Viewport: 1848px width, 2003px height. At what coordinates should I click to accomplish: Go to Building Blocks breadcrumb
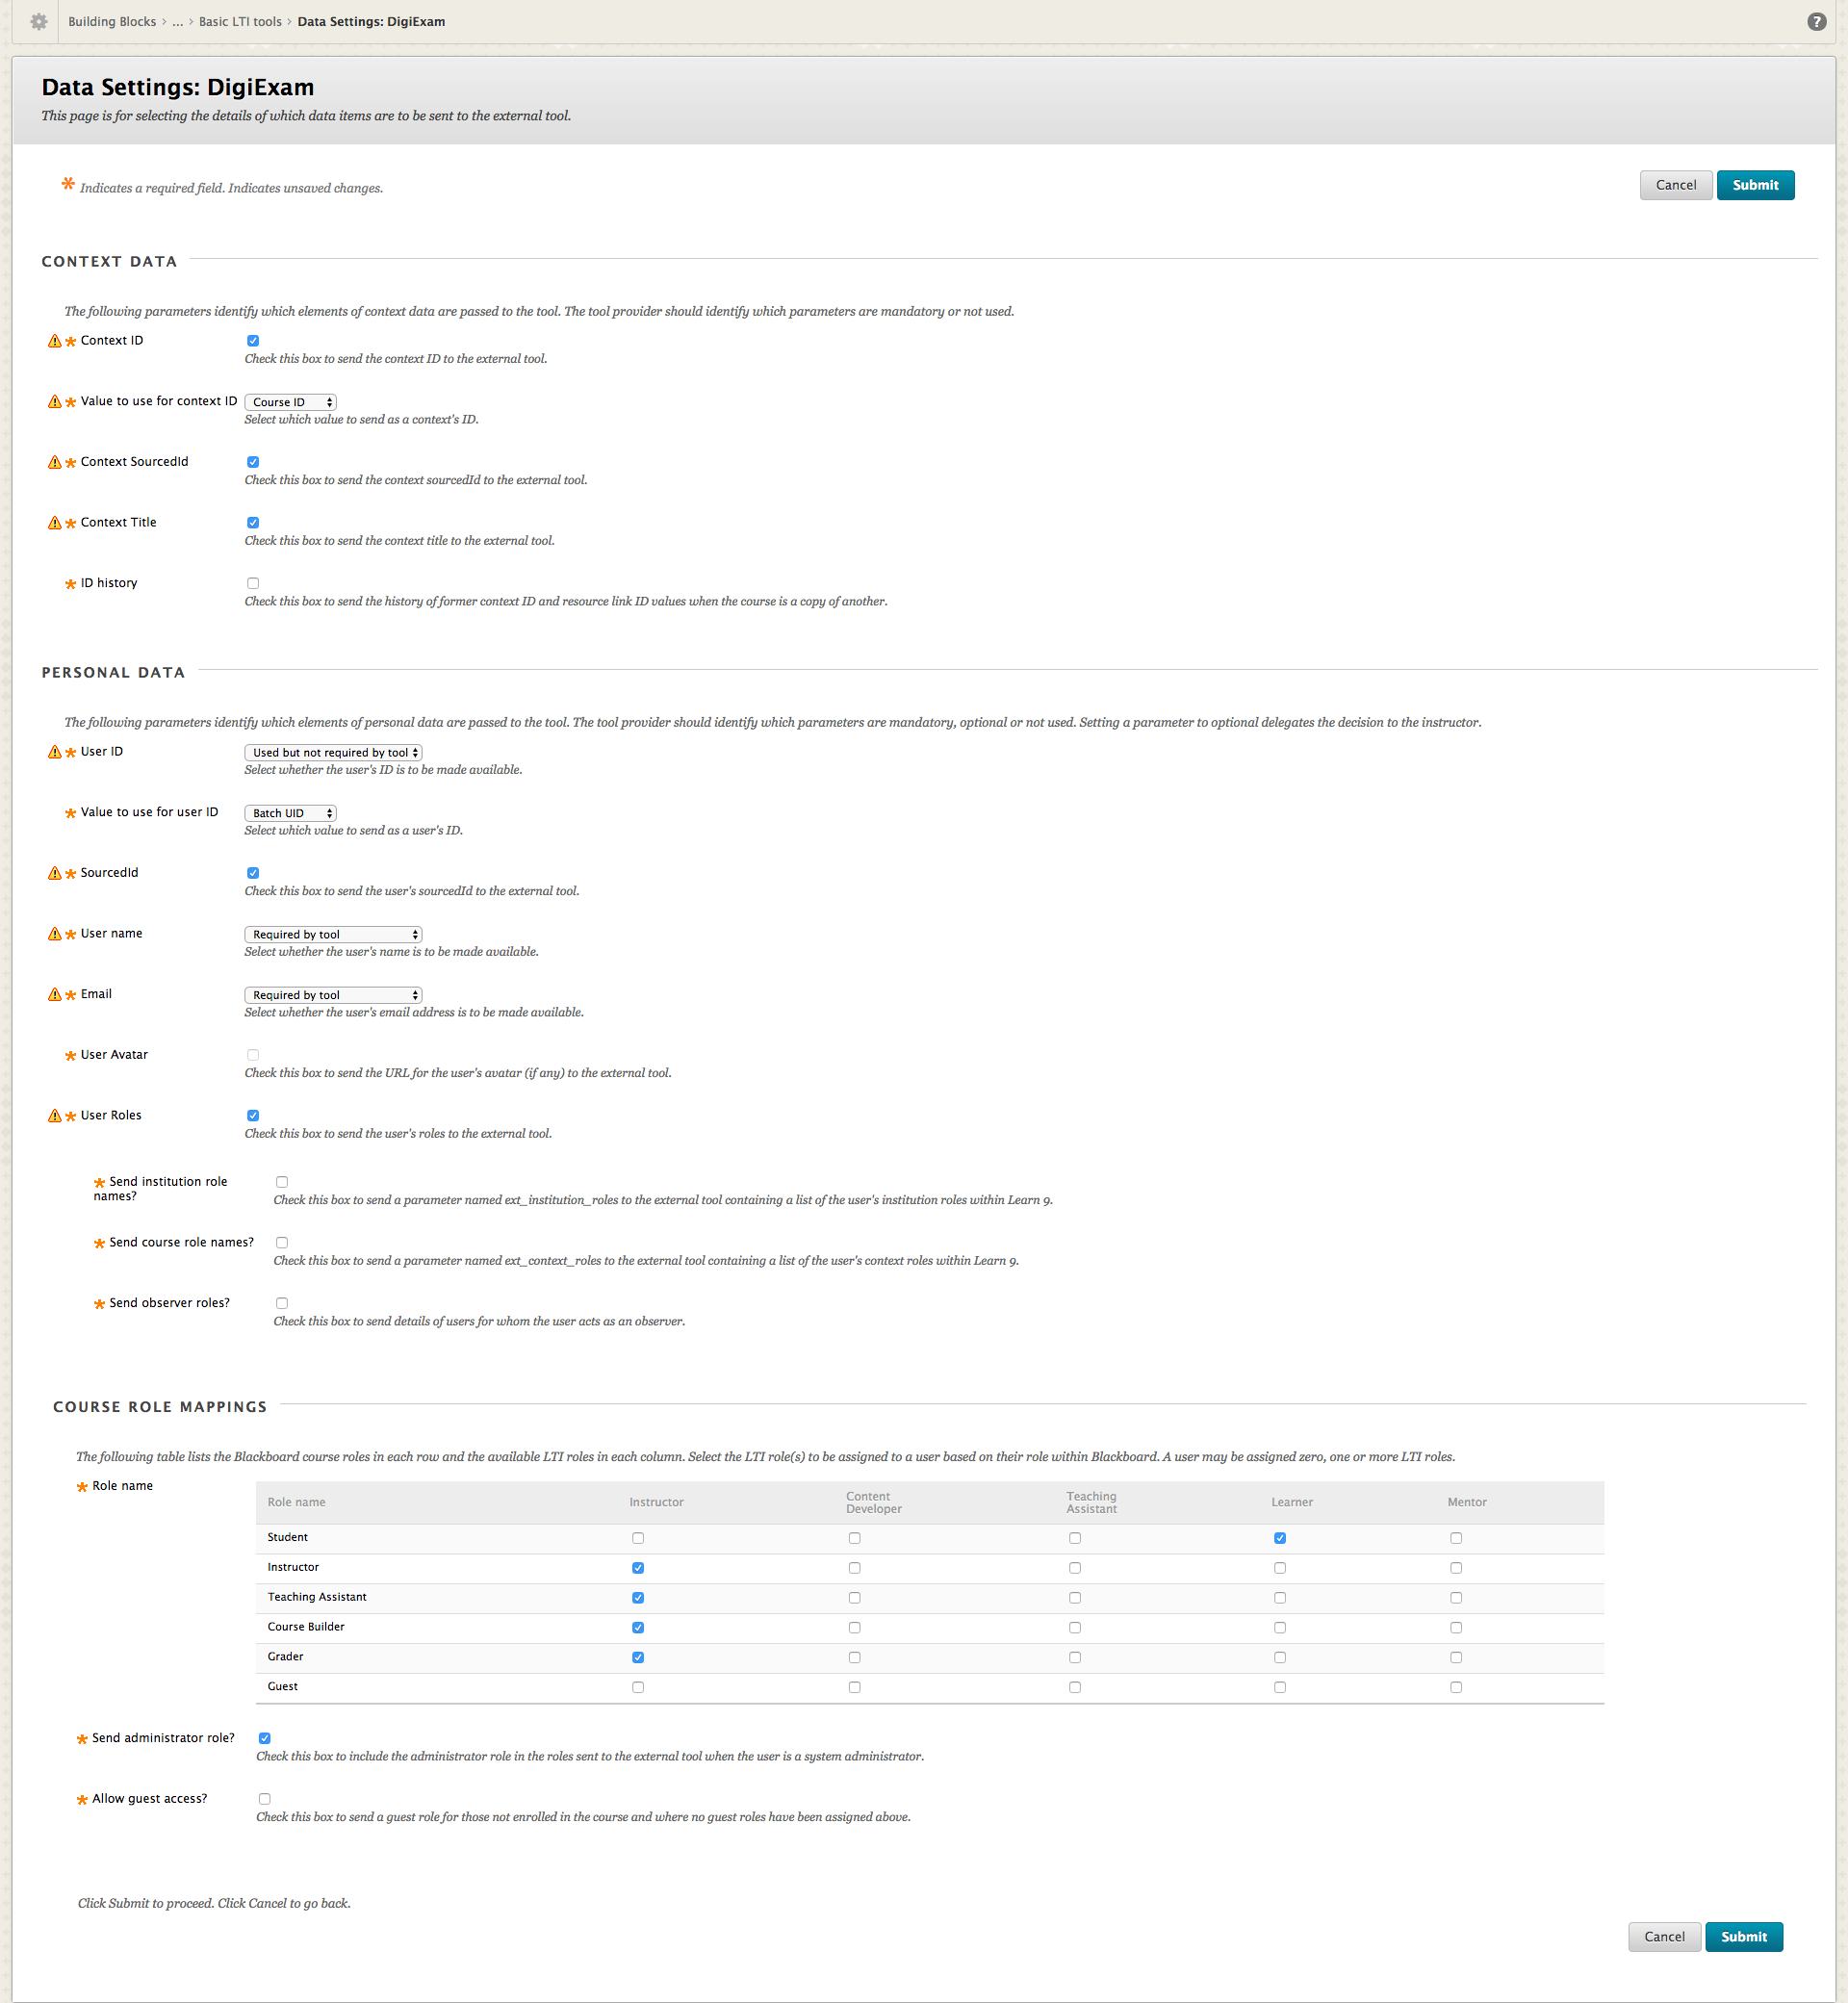click(112, 22)
